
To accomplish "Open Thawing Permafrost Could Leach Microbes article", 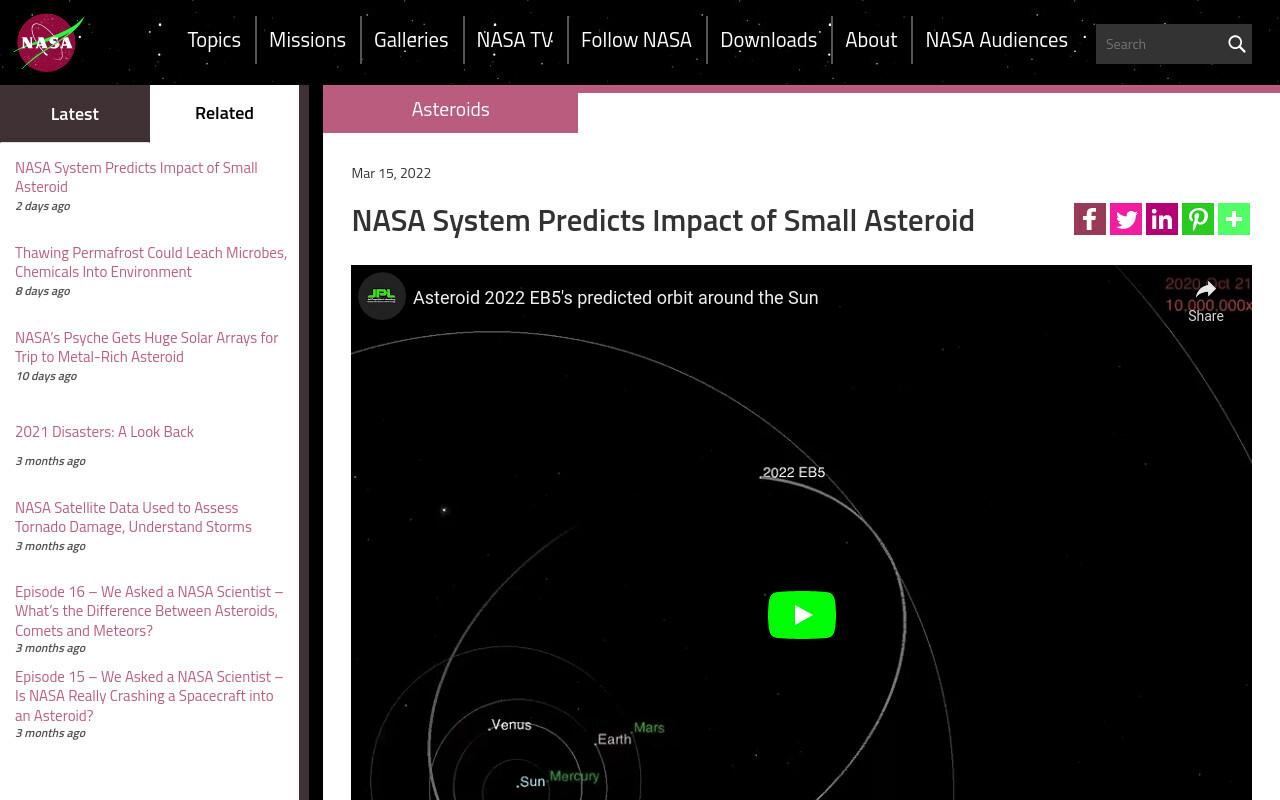I will point(151,262).
